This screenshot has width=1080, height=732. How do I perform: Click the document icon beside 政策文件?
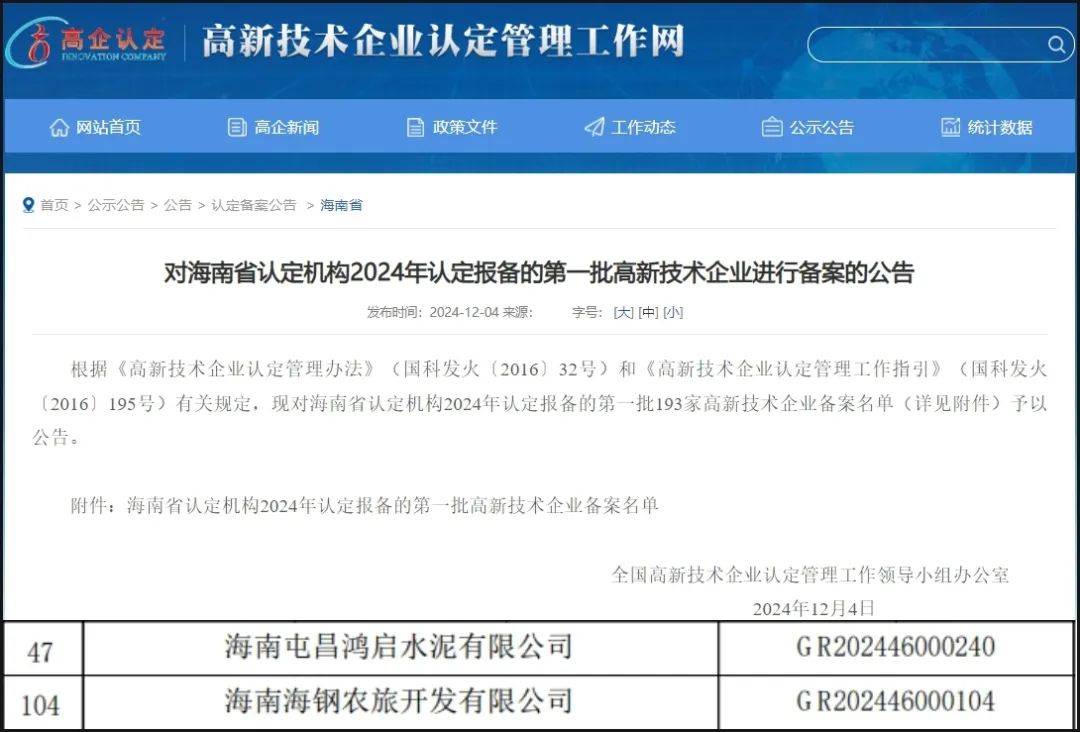415,127
